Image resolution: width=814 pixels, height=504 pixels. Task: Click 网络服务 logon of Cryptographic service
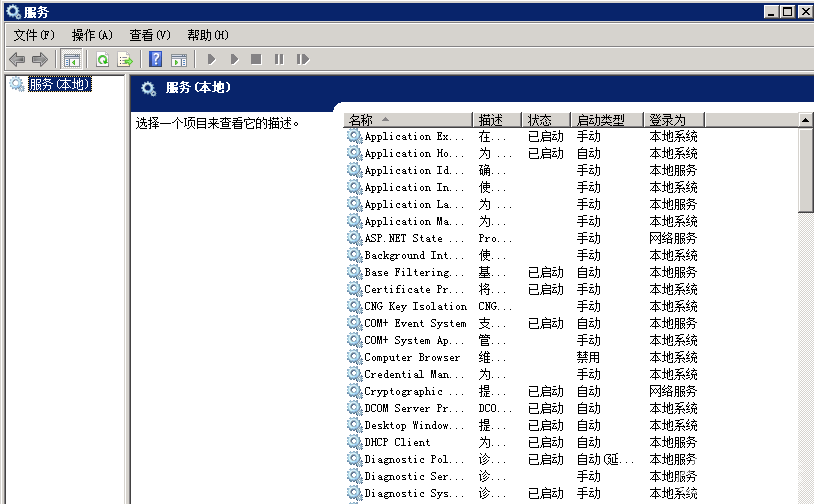673,391
